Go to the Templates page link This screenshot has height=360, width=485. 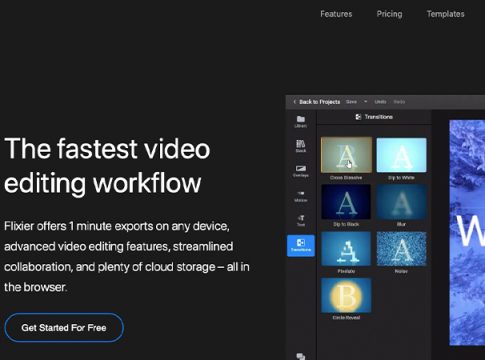click(x=446, y=14)
